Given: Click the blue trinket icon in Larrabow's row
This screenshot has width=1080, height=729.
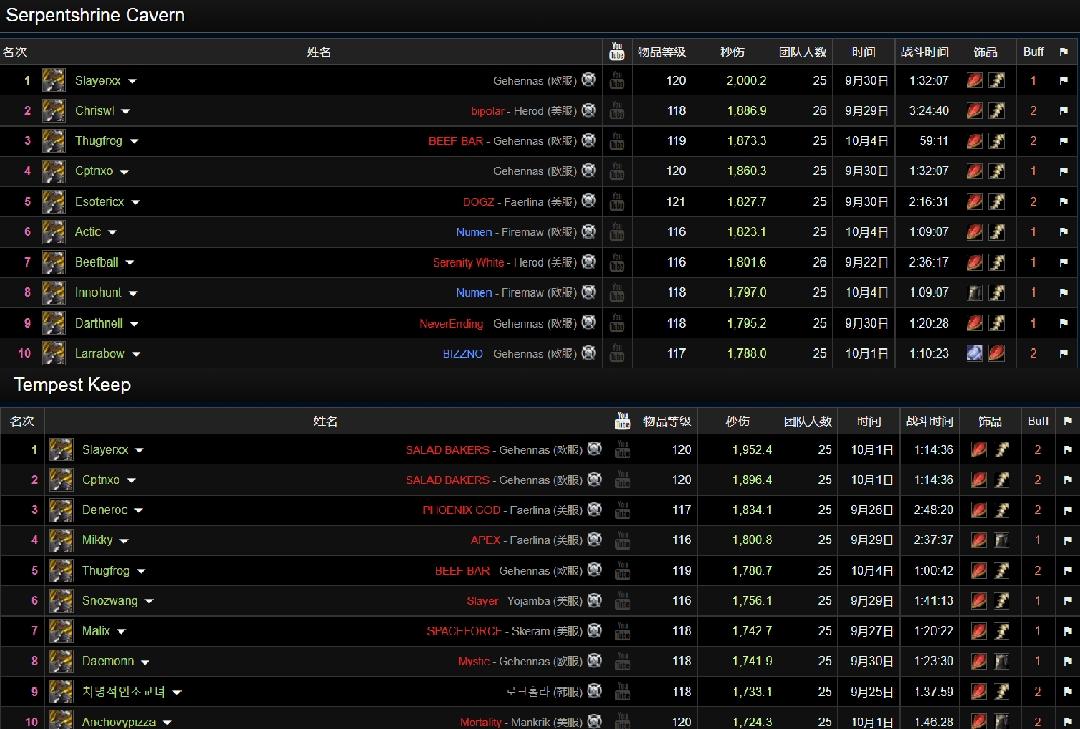Looking at the screenshot, I should tap(975, 354).
